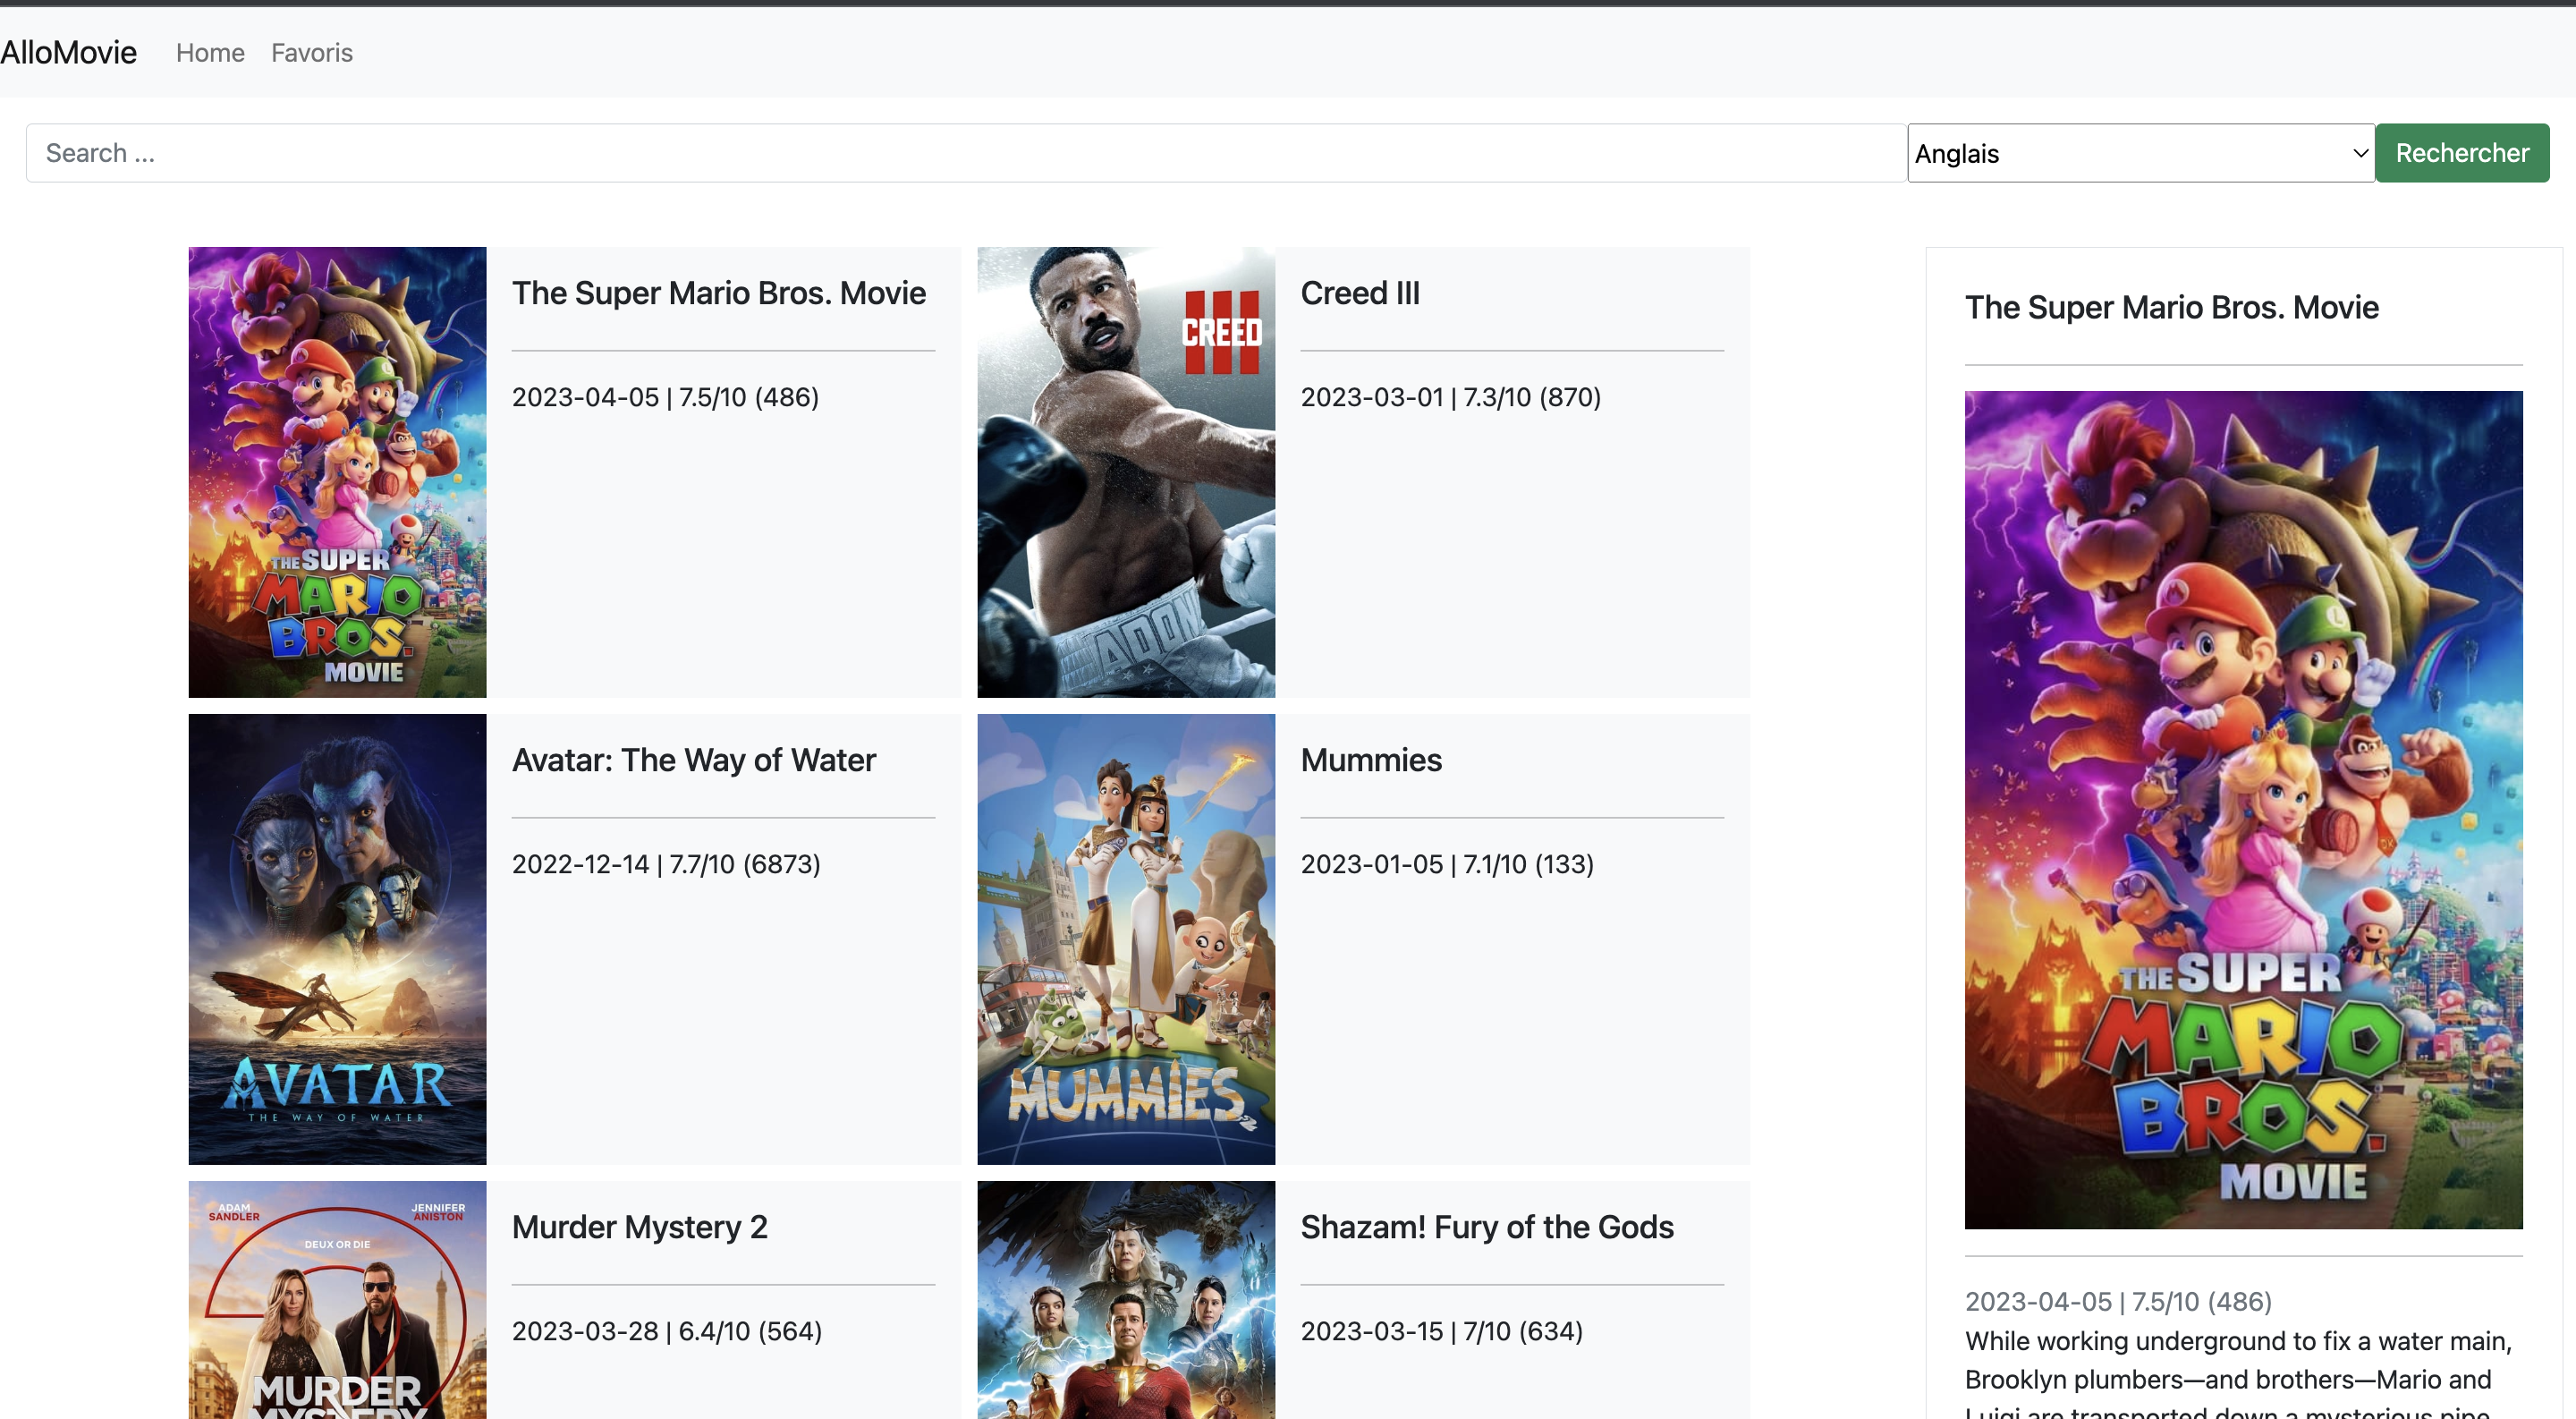Viewport: 2576px width, 1419px height.
Task: Expand the Anglais language dropdown
Action: point(2141,153)
